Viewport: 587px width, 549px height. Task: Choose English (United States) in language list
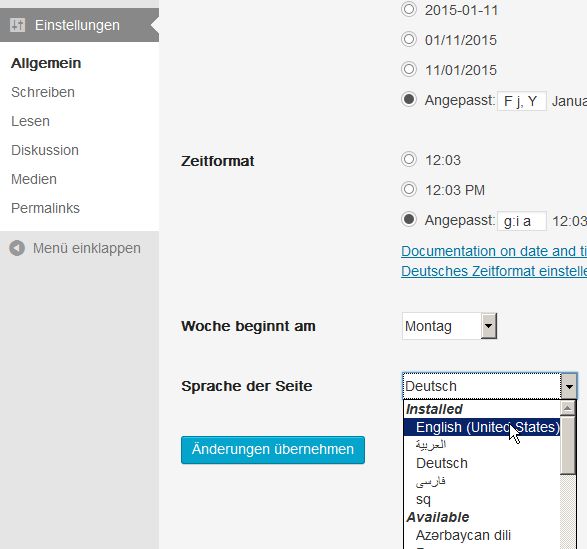pos(482,427)
